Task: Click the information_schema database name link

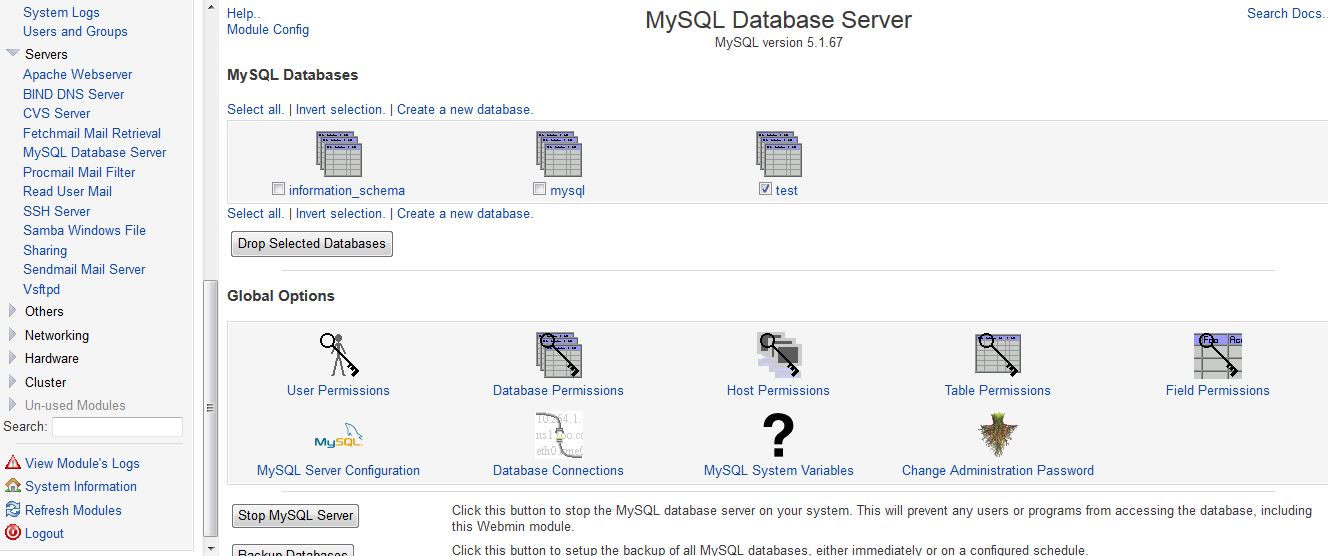Action: 347,190
